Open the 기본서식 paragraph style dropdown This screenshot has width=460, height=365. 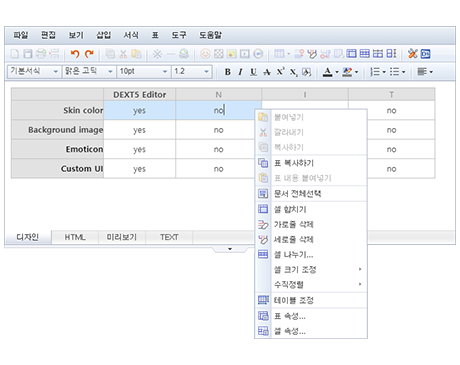pyautogui.click(x=34, y=71)
